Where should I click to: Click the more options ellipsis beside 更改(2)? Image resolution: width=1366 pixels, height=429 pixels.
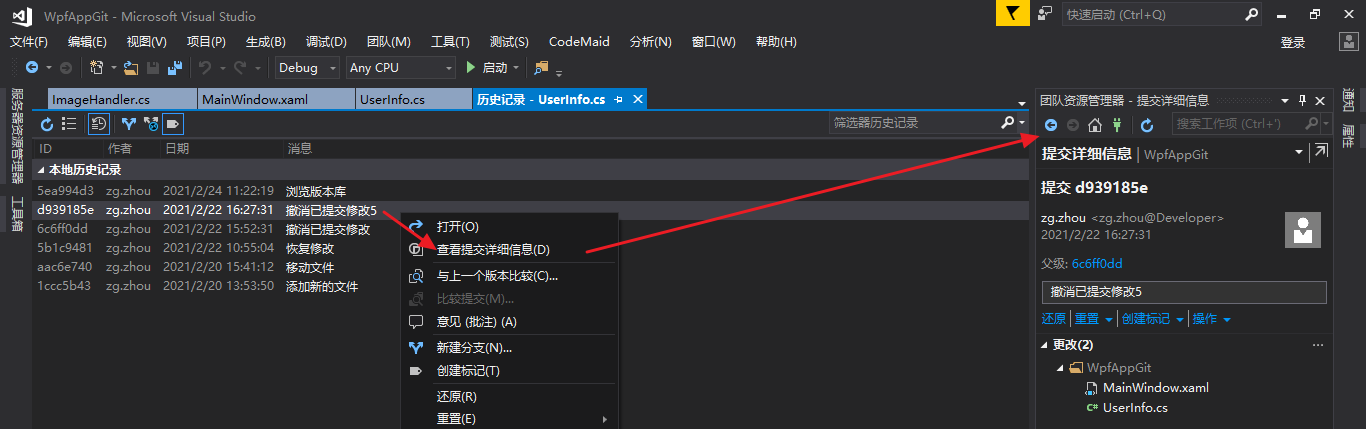tap(1318, 345)
